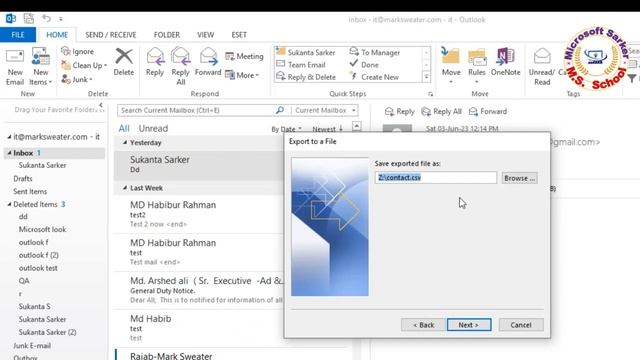This screenshot has height=360, width=640.
Task: Open the Clean Up menu
Action: [84, 65]
